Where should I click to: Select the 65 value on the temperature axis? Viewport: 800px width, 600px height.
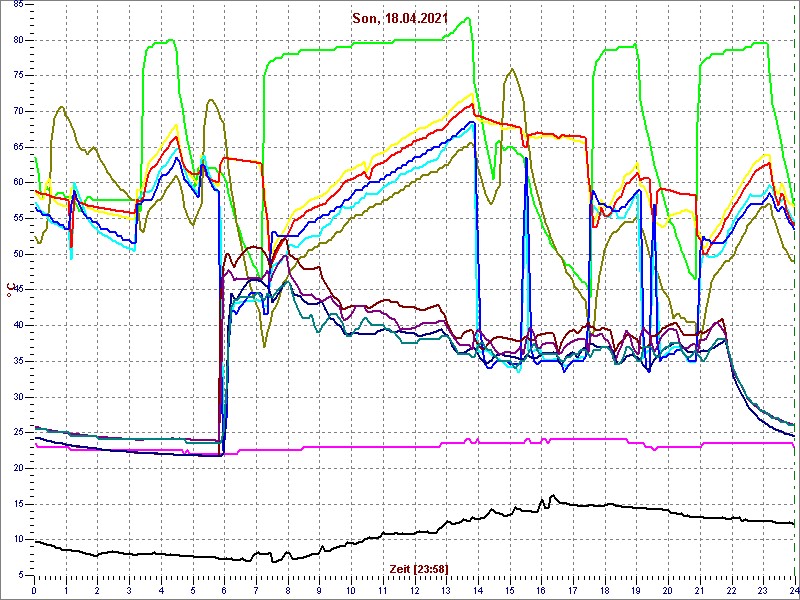point(19,147)
